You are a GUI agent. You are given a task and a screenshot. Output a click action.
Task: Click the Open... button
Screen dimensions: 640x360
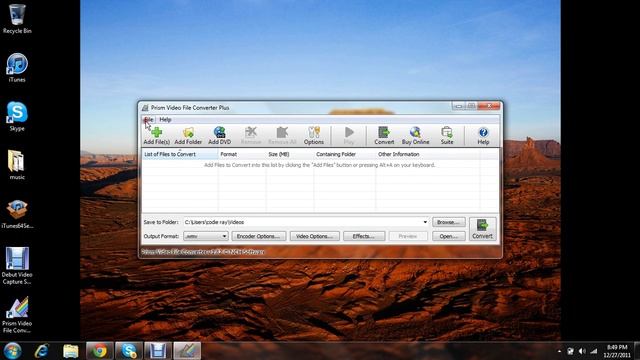(449, 236)
